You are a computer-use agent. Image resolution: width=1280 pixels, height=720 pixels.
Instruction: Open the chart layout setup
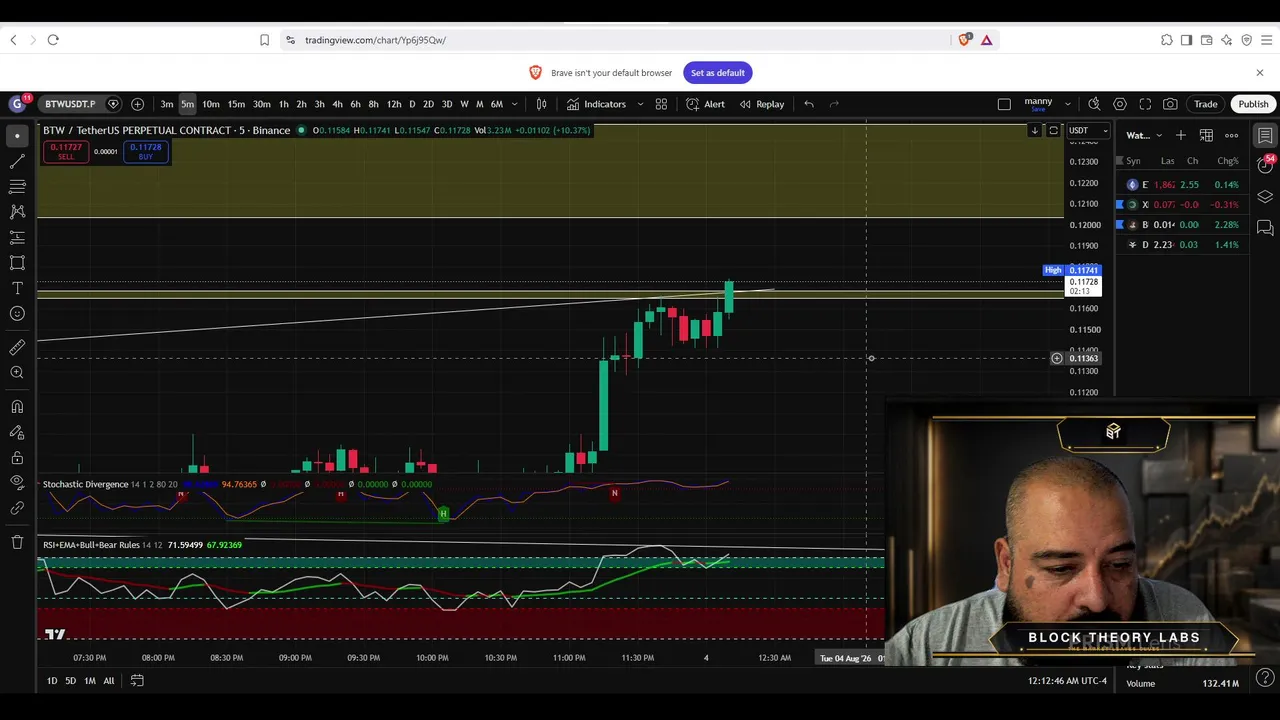[x=1004, y=104]
